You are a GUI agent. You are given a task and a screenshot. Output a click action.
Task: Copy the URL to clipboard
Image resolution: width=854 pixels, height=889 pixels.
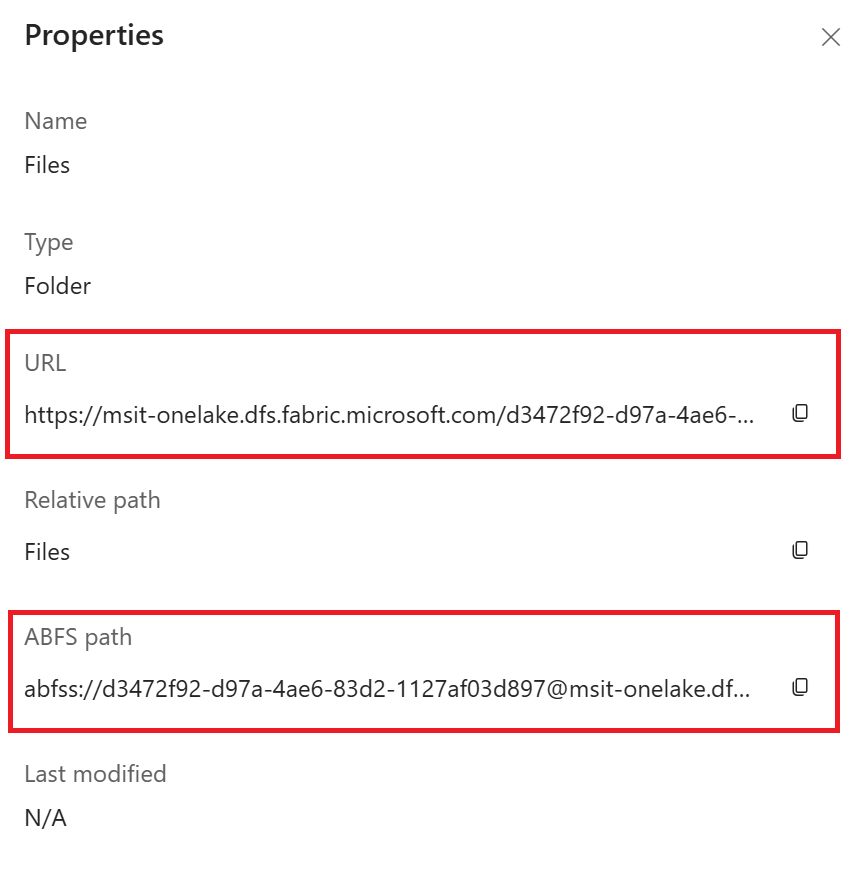point(800,413)
